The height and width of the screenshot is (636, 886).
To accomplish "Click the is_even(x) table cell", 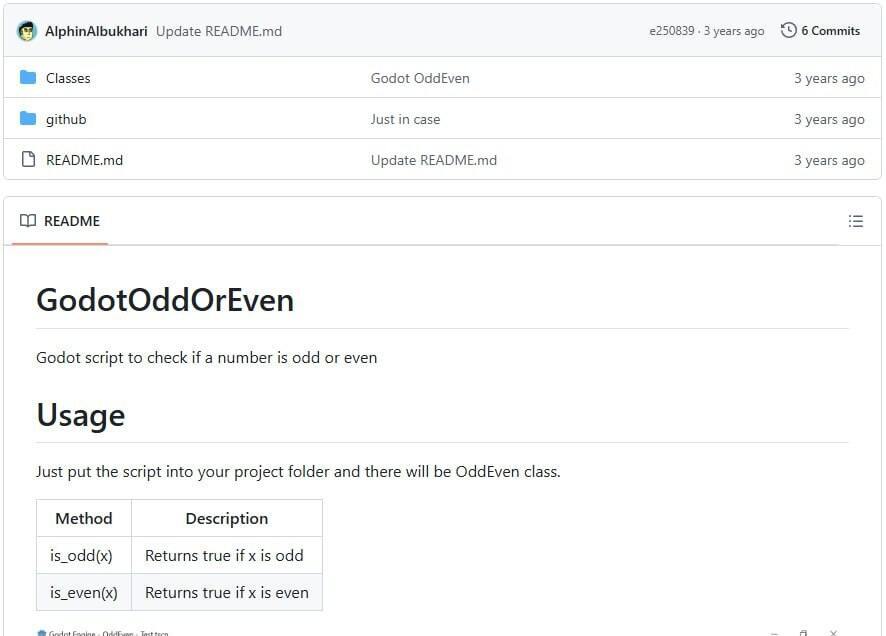I will [x=84, y=593].
